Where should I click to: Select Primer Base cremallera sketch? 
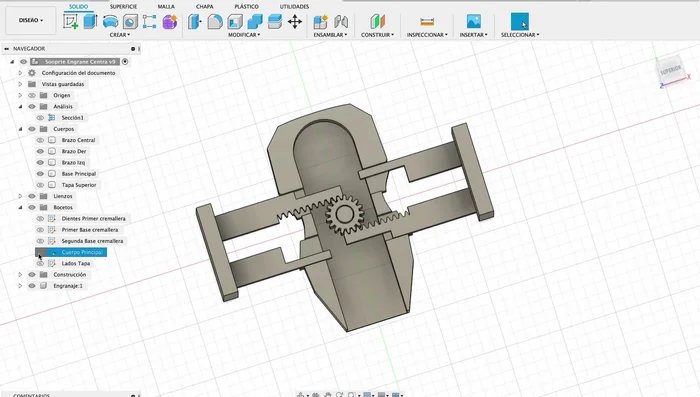[x=90, y=230]
